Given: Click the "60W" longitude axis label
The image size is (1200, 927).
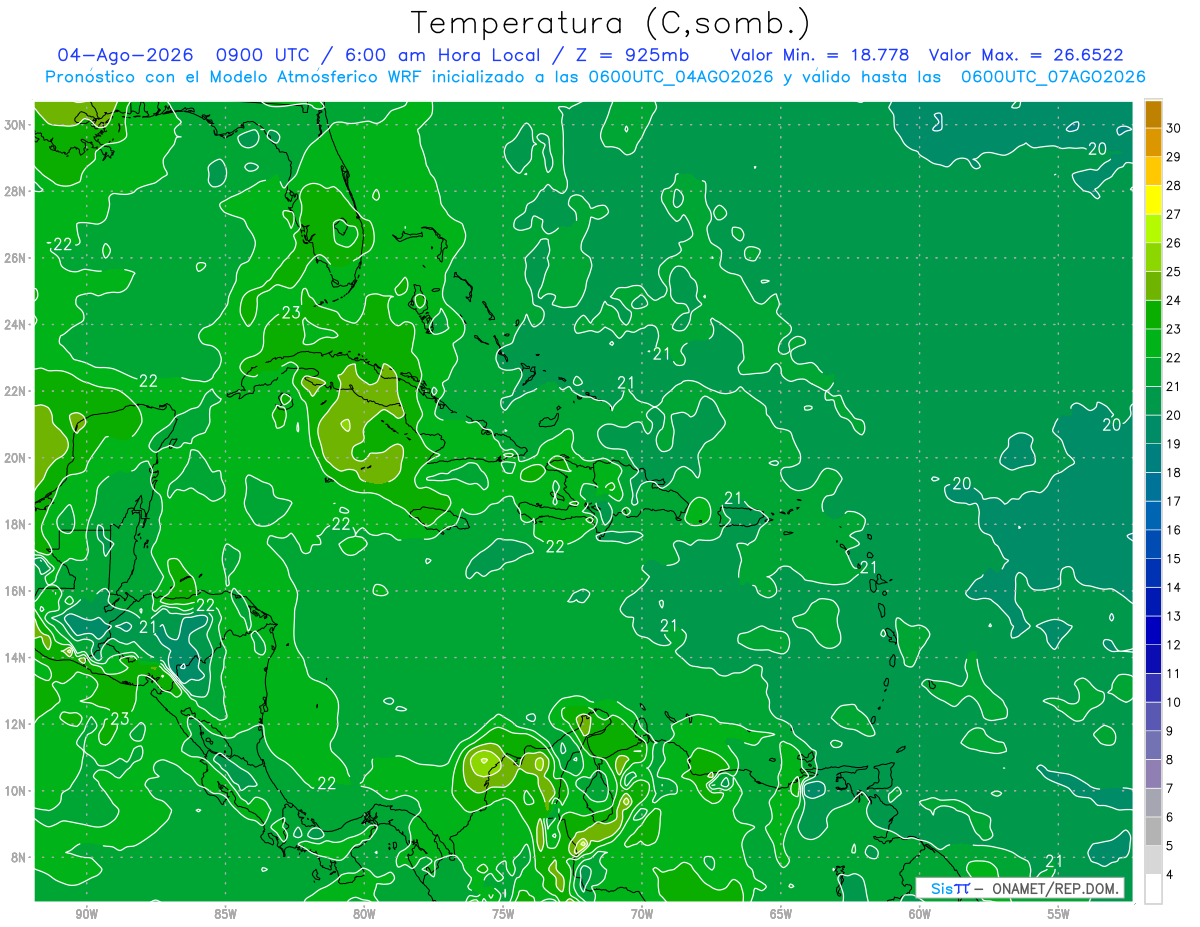Looking at the screenshot, I should (920, 914).
